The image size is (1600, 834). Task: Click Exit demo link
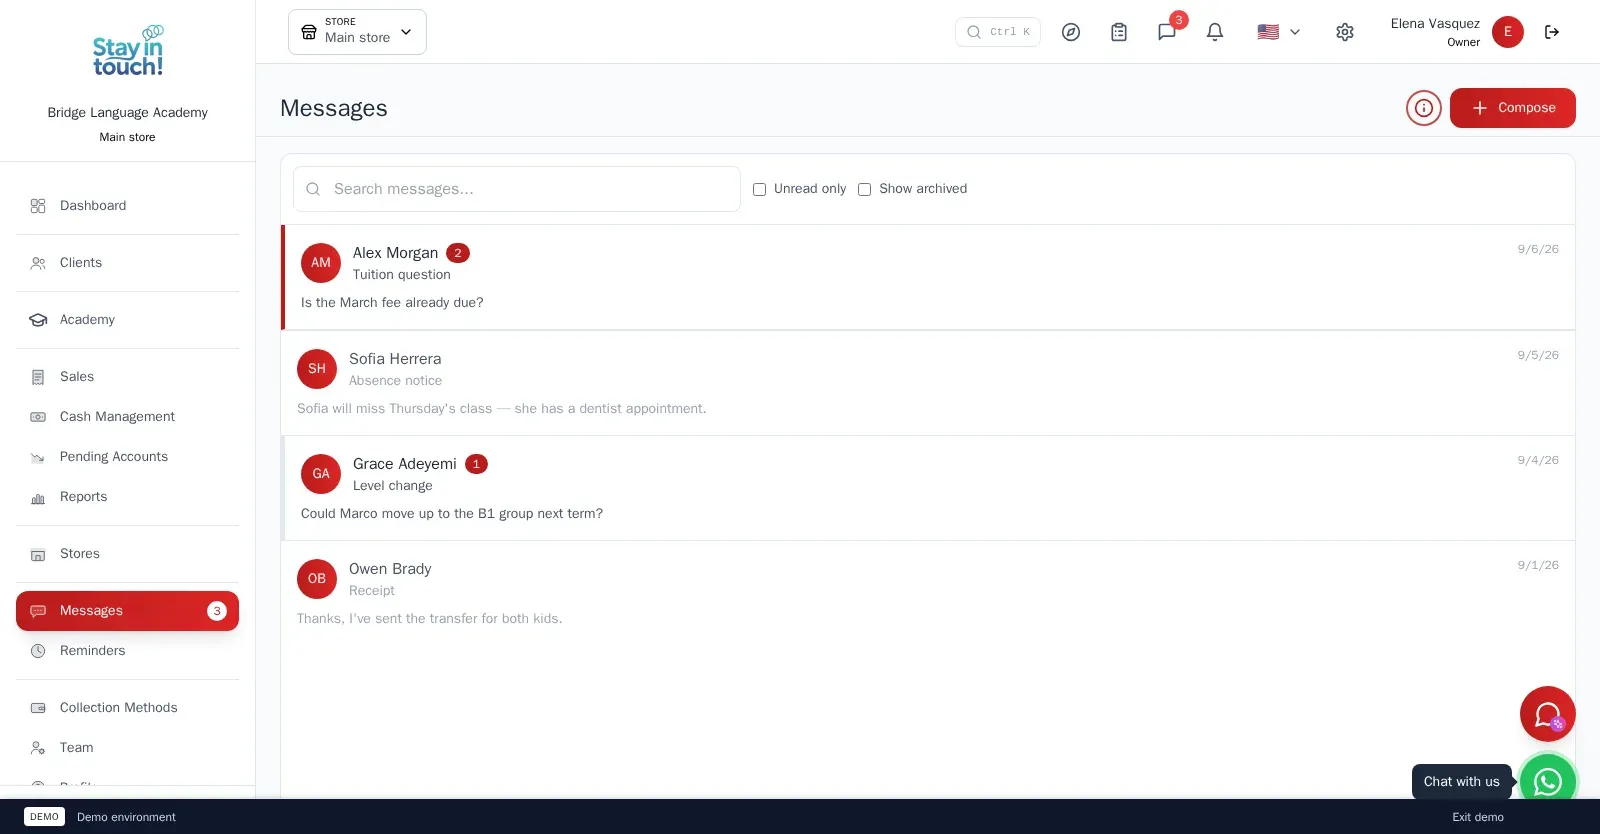tap(1478, 817)
